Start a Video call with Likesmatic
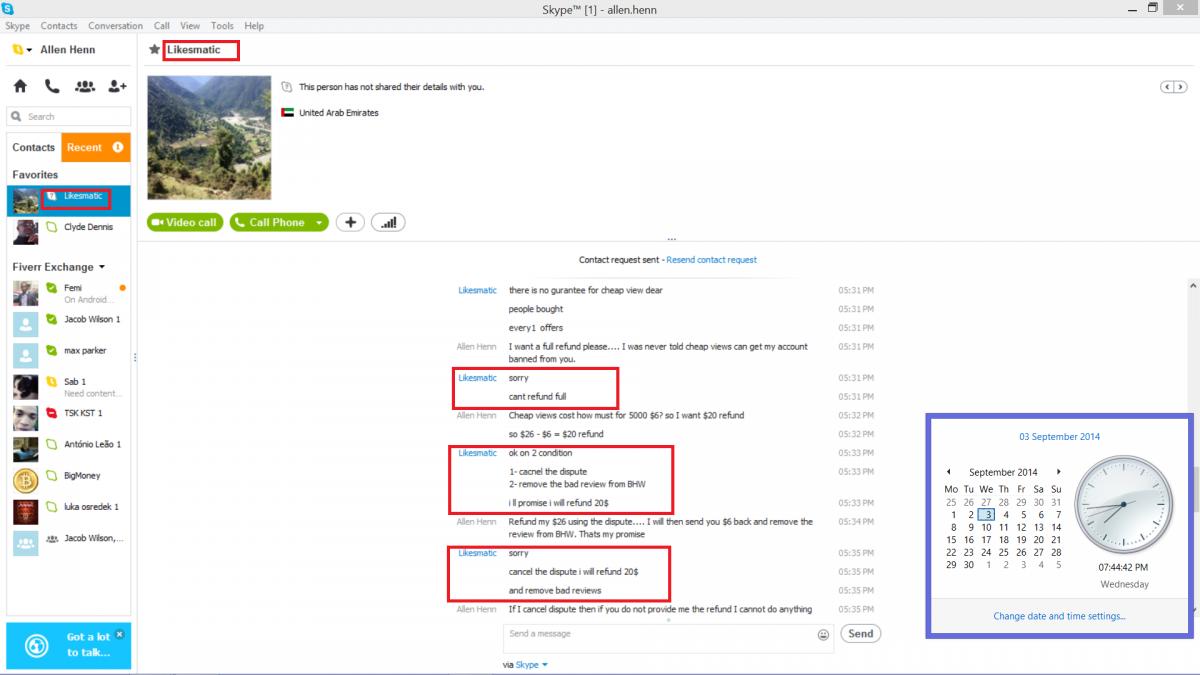 (185, 222)
